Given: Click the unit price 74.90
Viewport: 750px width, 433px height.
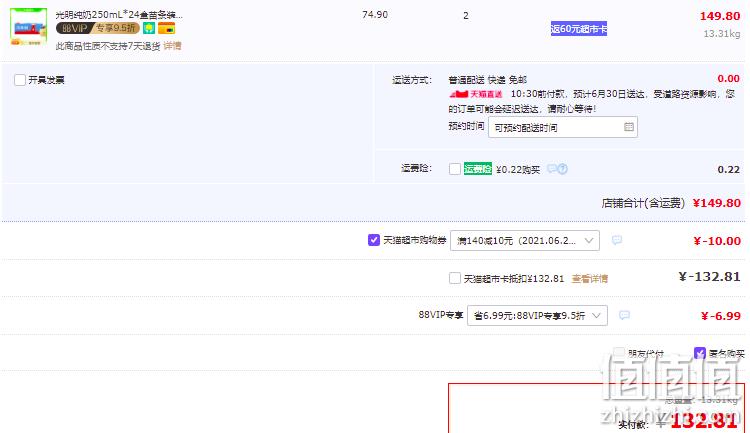Looking at the screenshot, I should (x=375, y=14).
